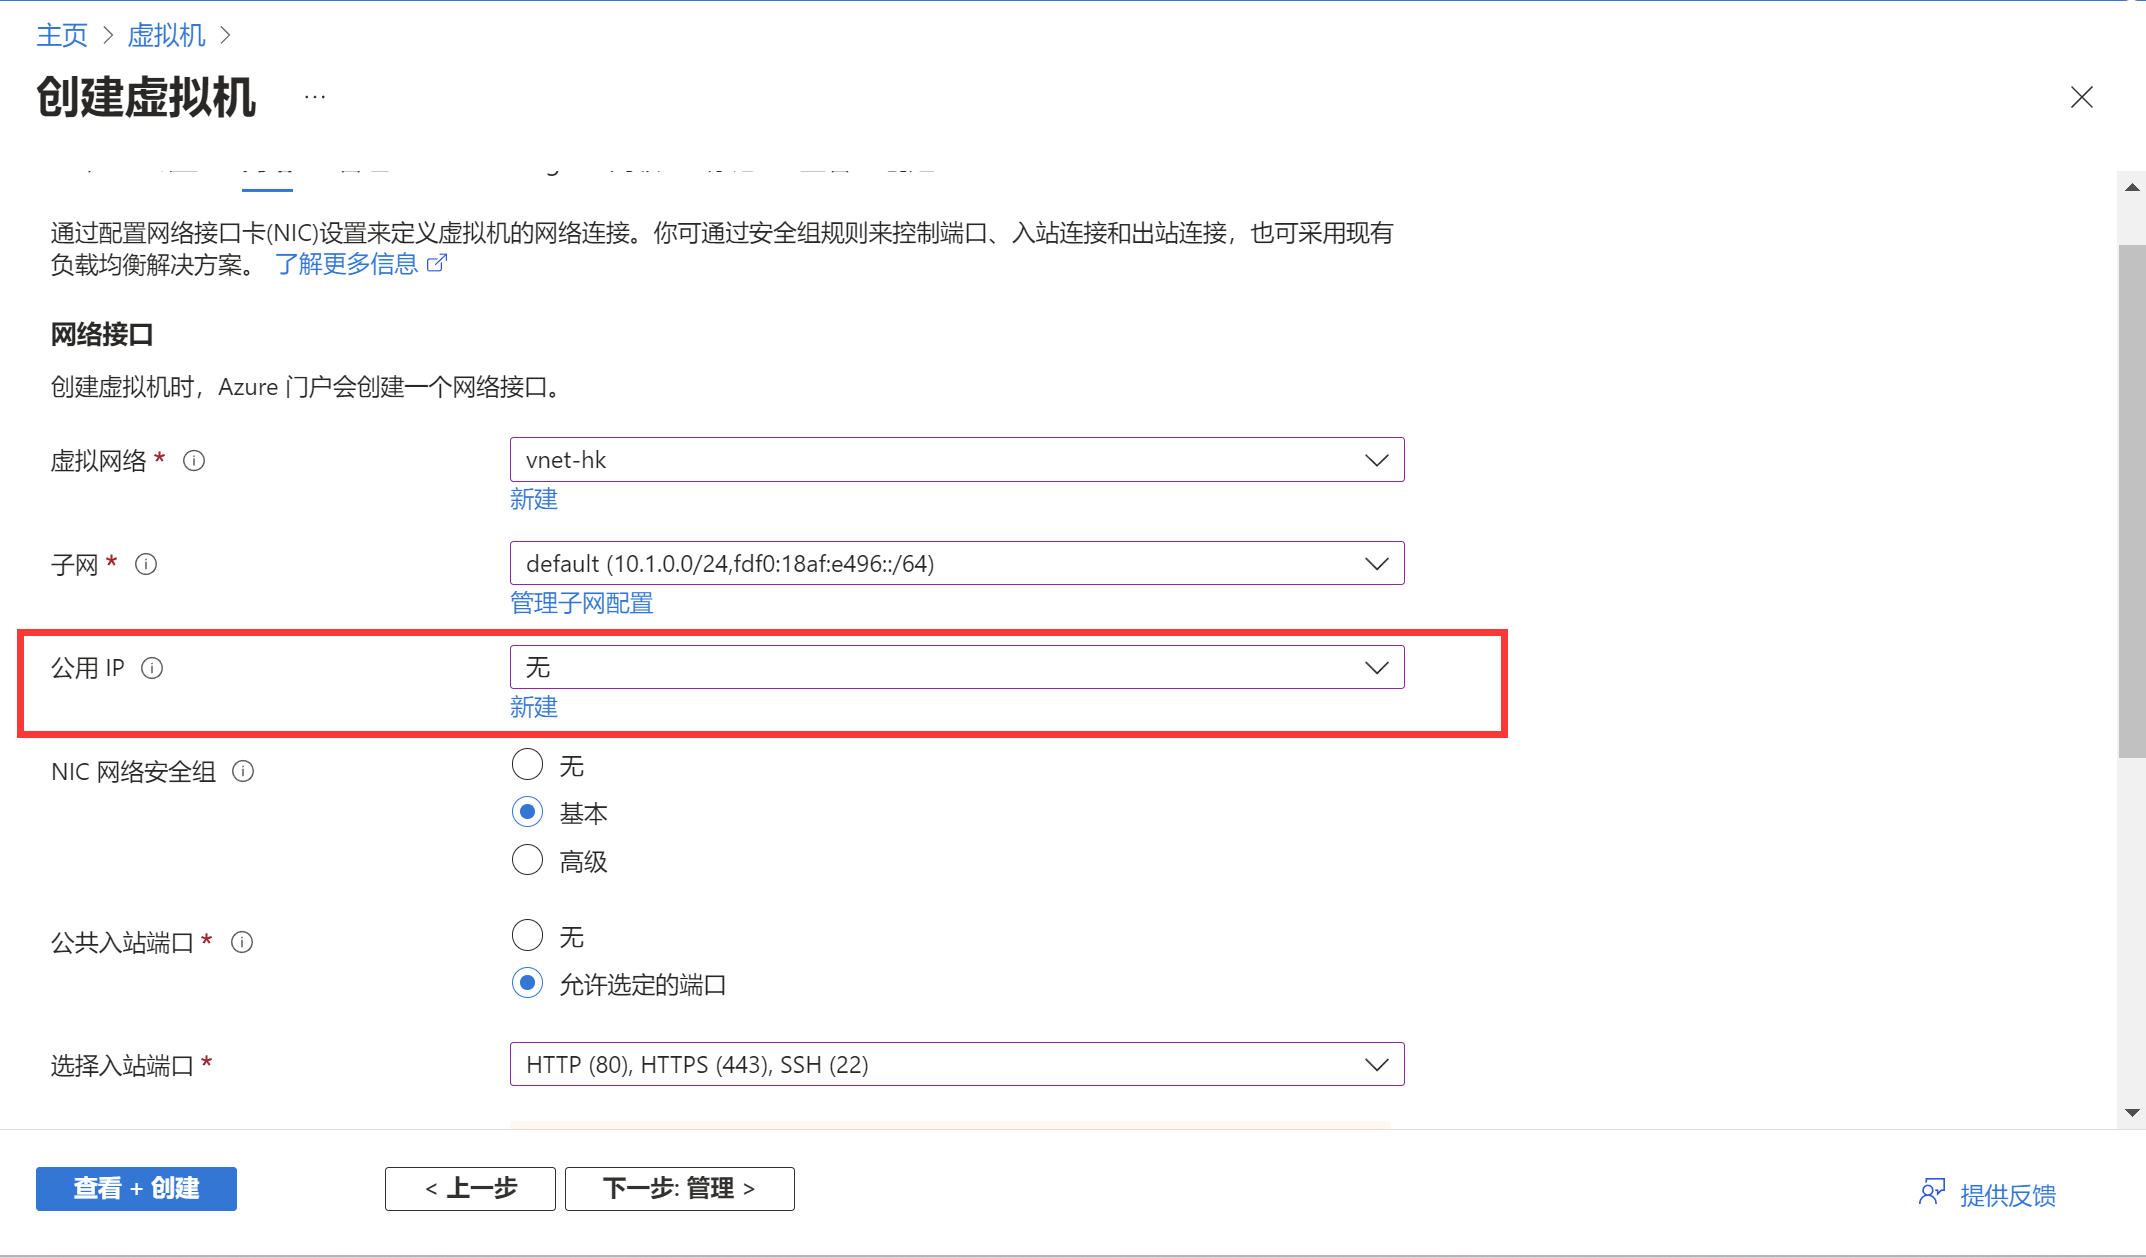Select 高级 NIC security group option
2146x1258 pixels.
[527, 860]
